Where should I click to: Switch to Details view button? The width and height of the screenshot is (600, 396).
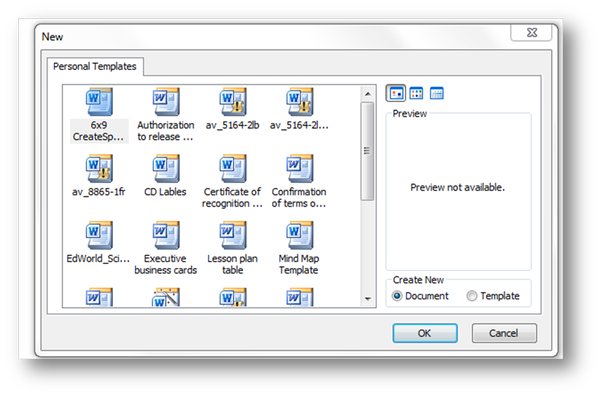(x=437, y=93)
